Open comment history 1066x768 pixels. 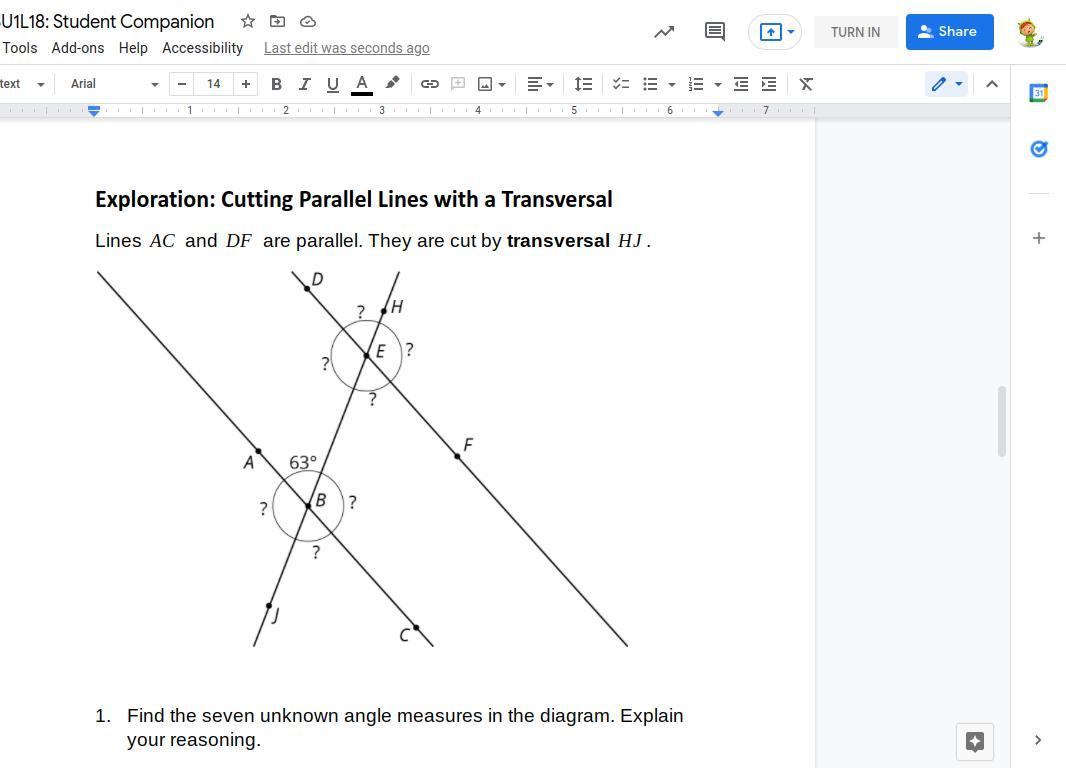coord(714,32)
